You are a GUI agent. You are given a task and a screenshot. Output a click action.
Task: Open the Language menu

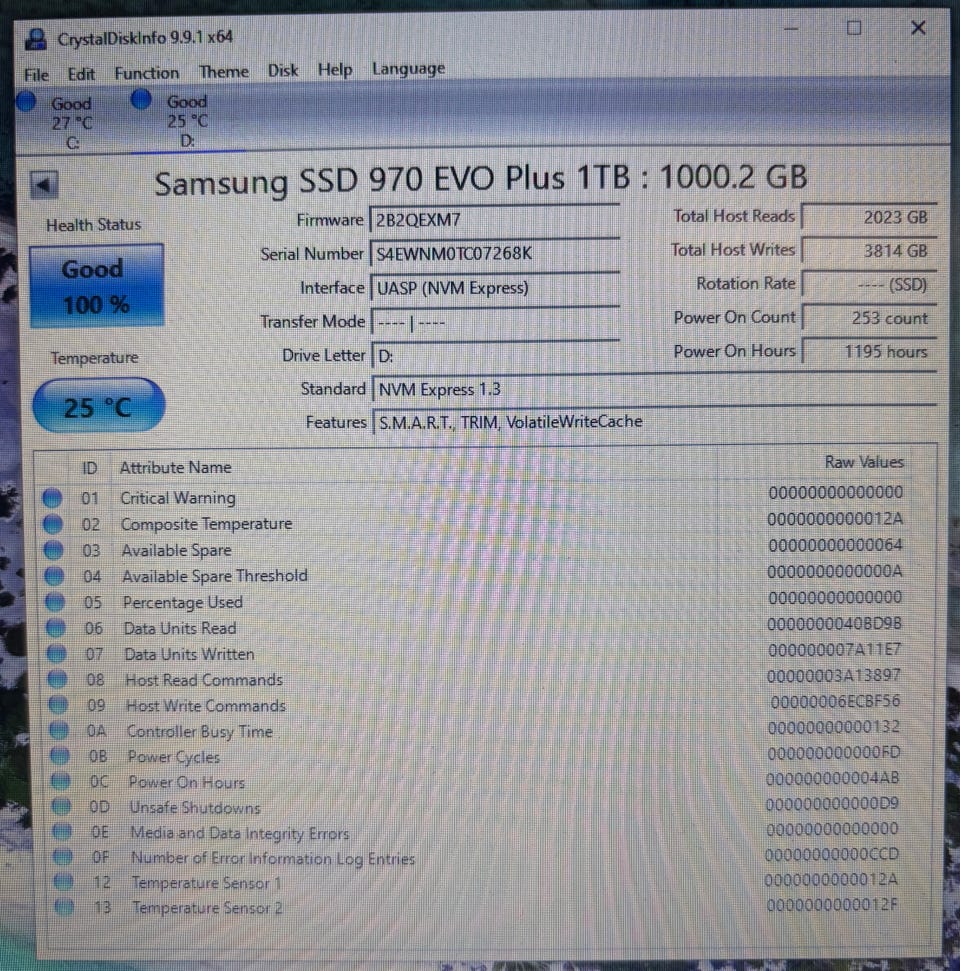[x=408, y=69]
